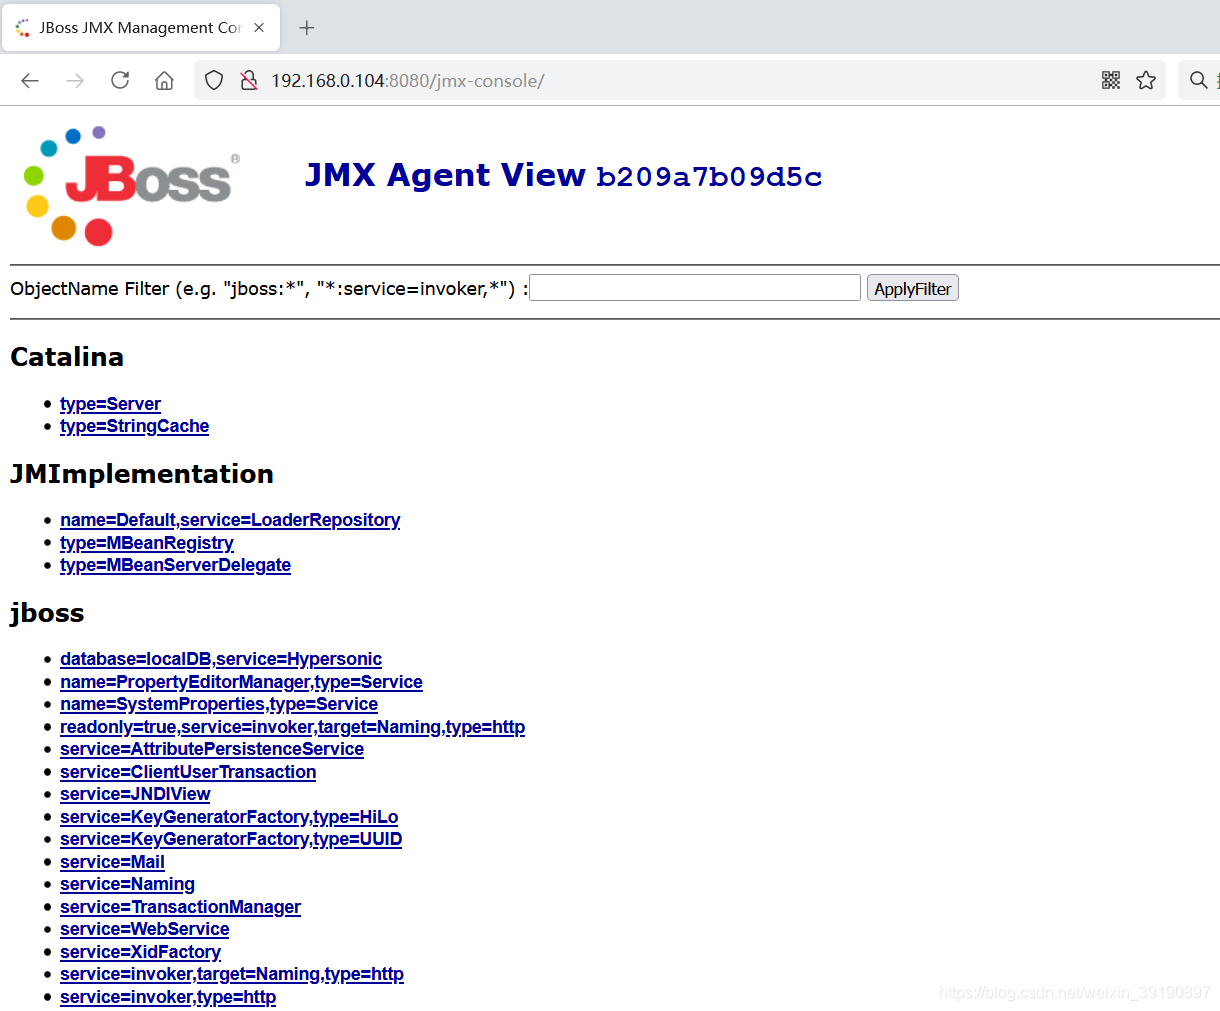Click the b209a7b09d5c hostname text
This screenshot has width=1220, height=1011.
coord(709,177)
